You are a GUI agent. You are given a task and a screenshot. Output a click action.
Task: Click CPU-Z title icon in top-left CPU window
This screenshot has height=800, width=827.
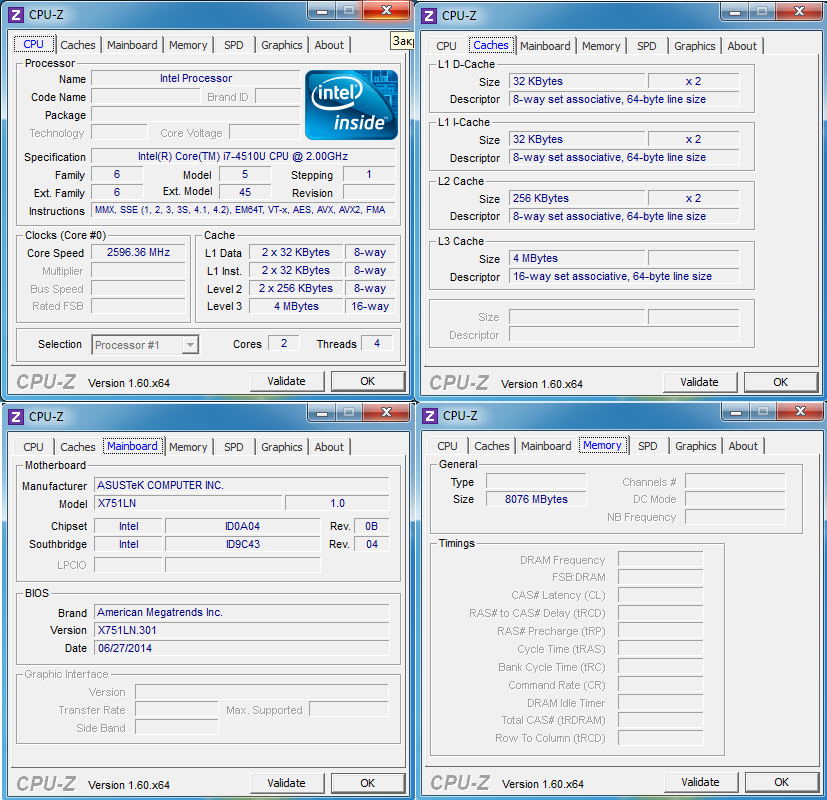(x=16, y=15)
